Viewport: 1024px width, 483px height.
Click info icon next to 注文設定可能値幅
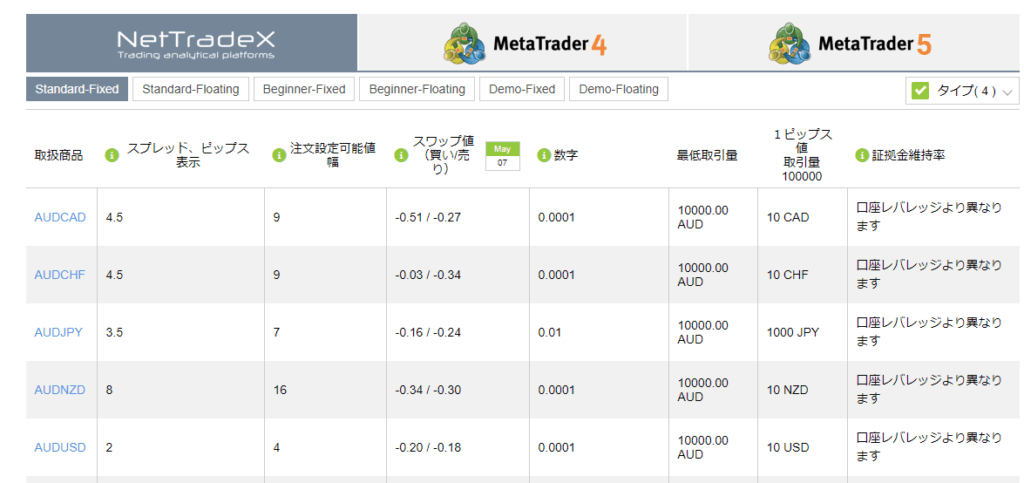click(280, 155)
